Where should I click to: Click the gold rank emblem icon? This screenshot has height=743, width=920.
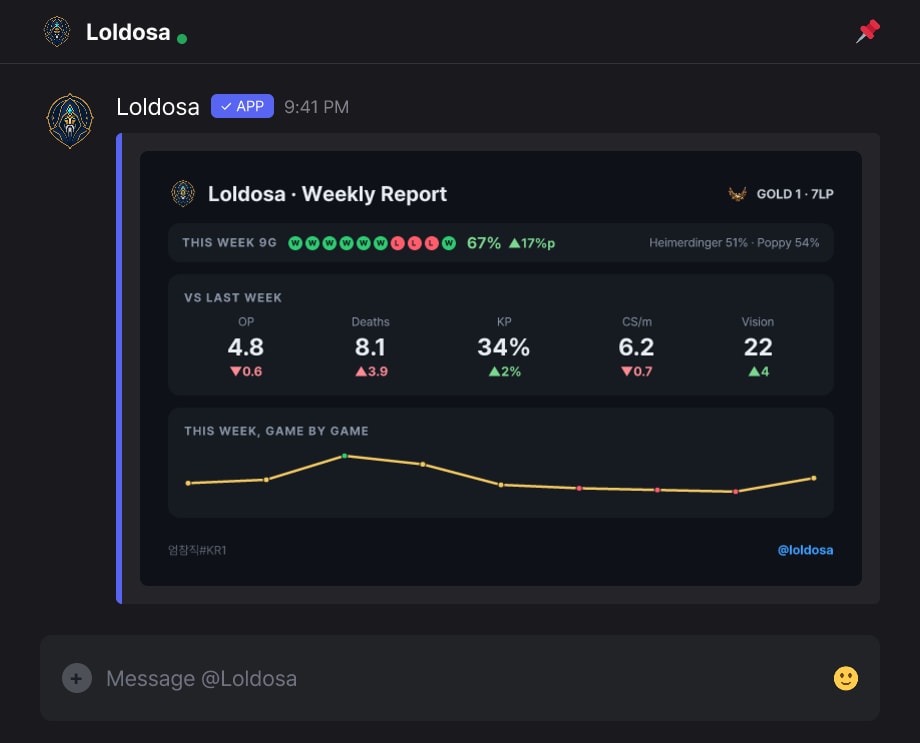tap(738, 194)
